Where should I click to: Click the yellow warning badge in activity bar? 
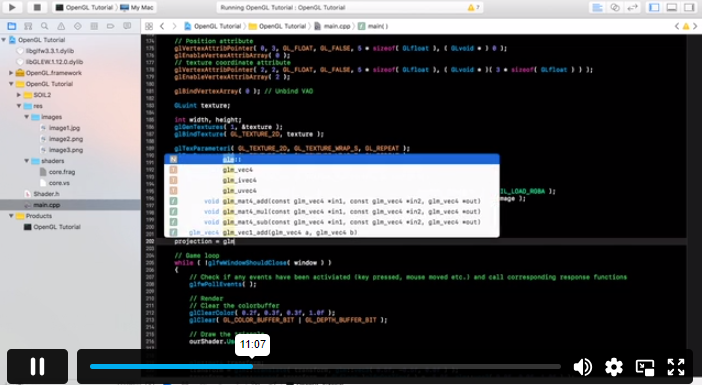(473, 8)
